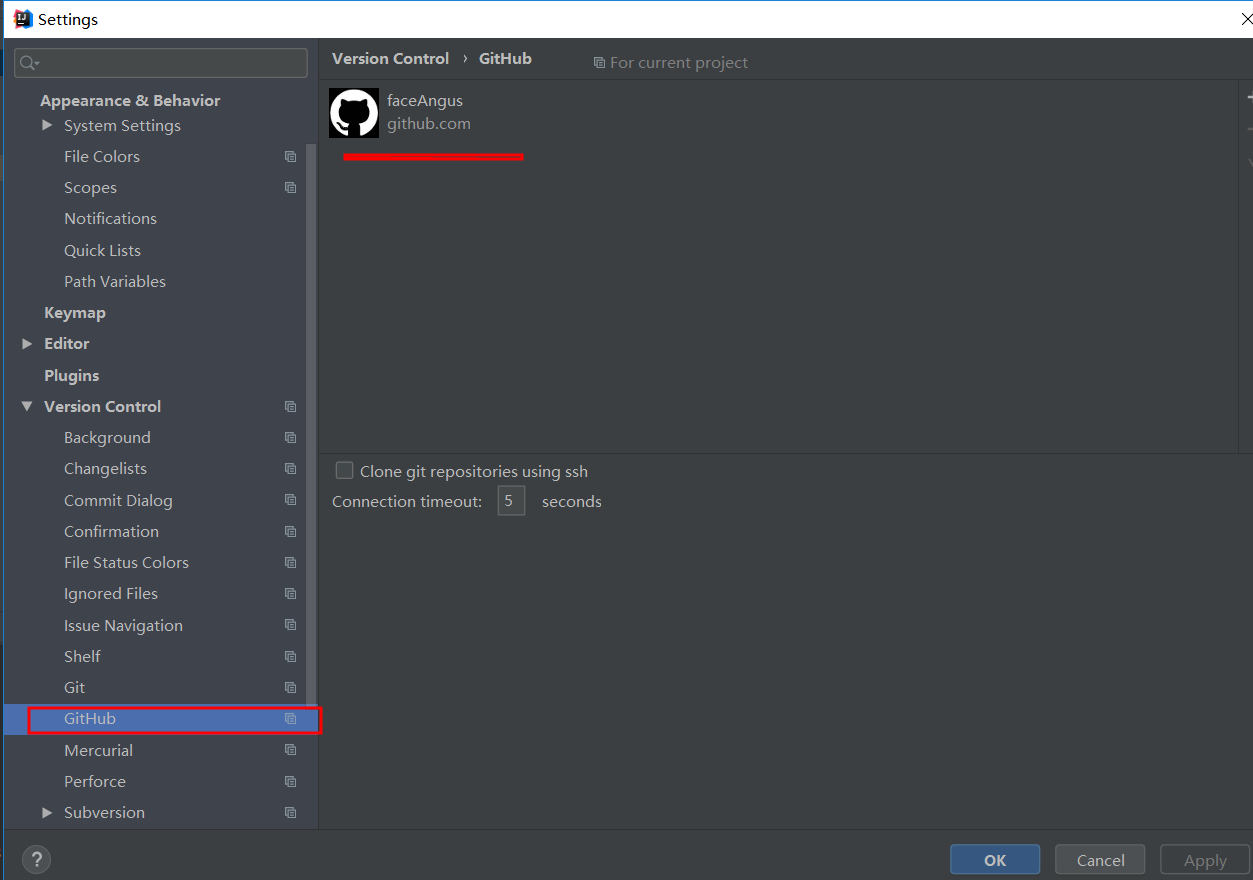Click the settings tree vertical scrollbar
Screen dimensions: 1253x880
(311, 425)
